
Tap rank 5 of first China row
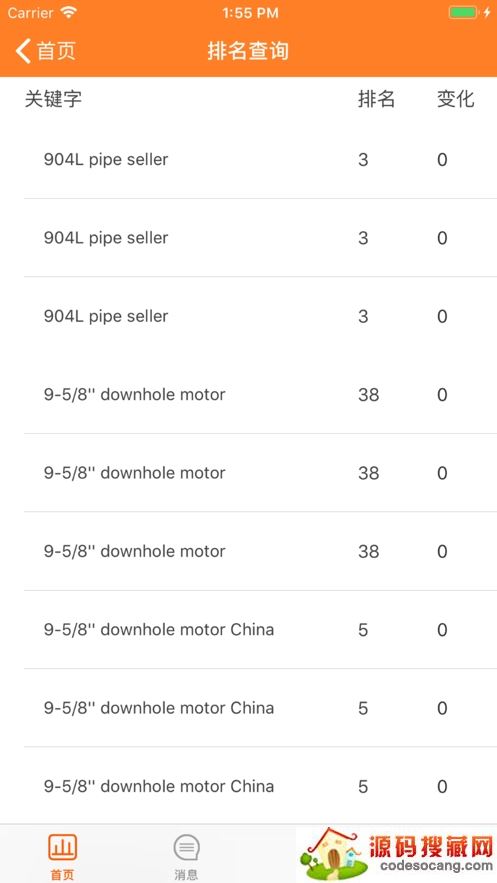(x=363, y=630)
